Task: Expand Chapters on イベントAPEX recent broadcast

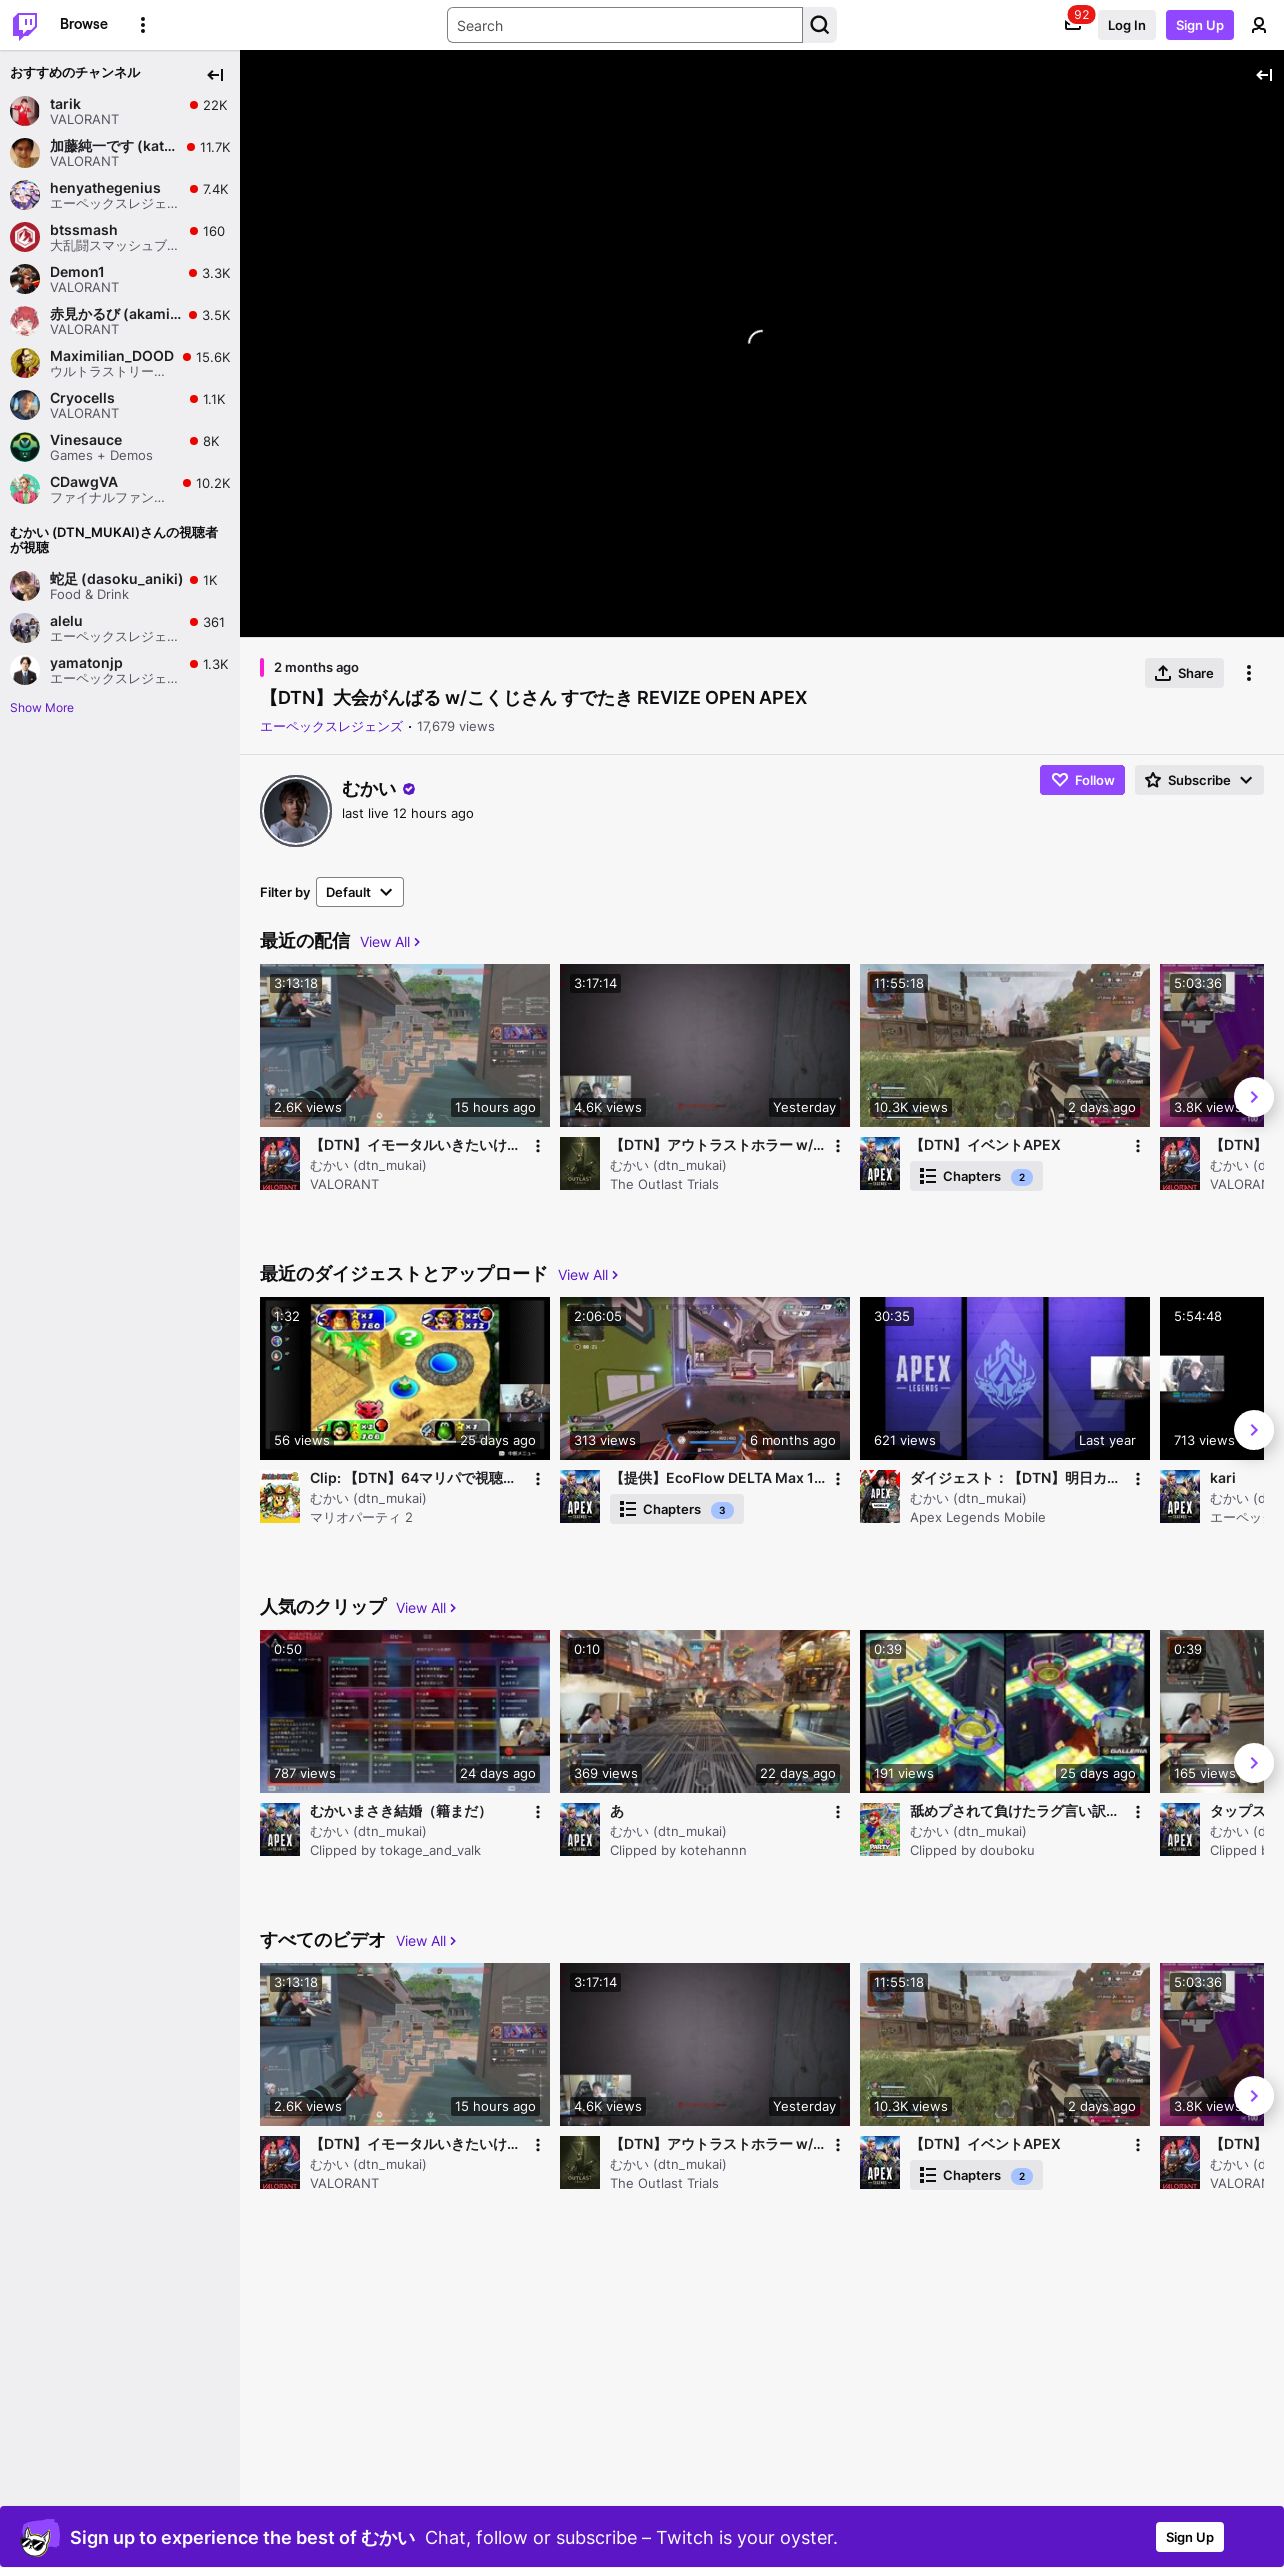Action: (976, 1176)
